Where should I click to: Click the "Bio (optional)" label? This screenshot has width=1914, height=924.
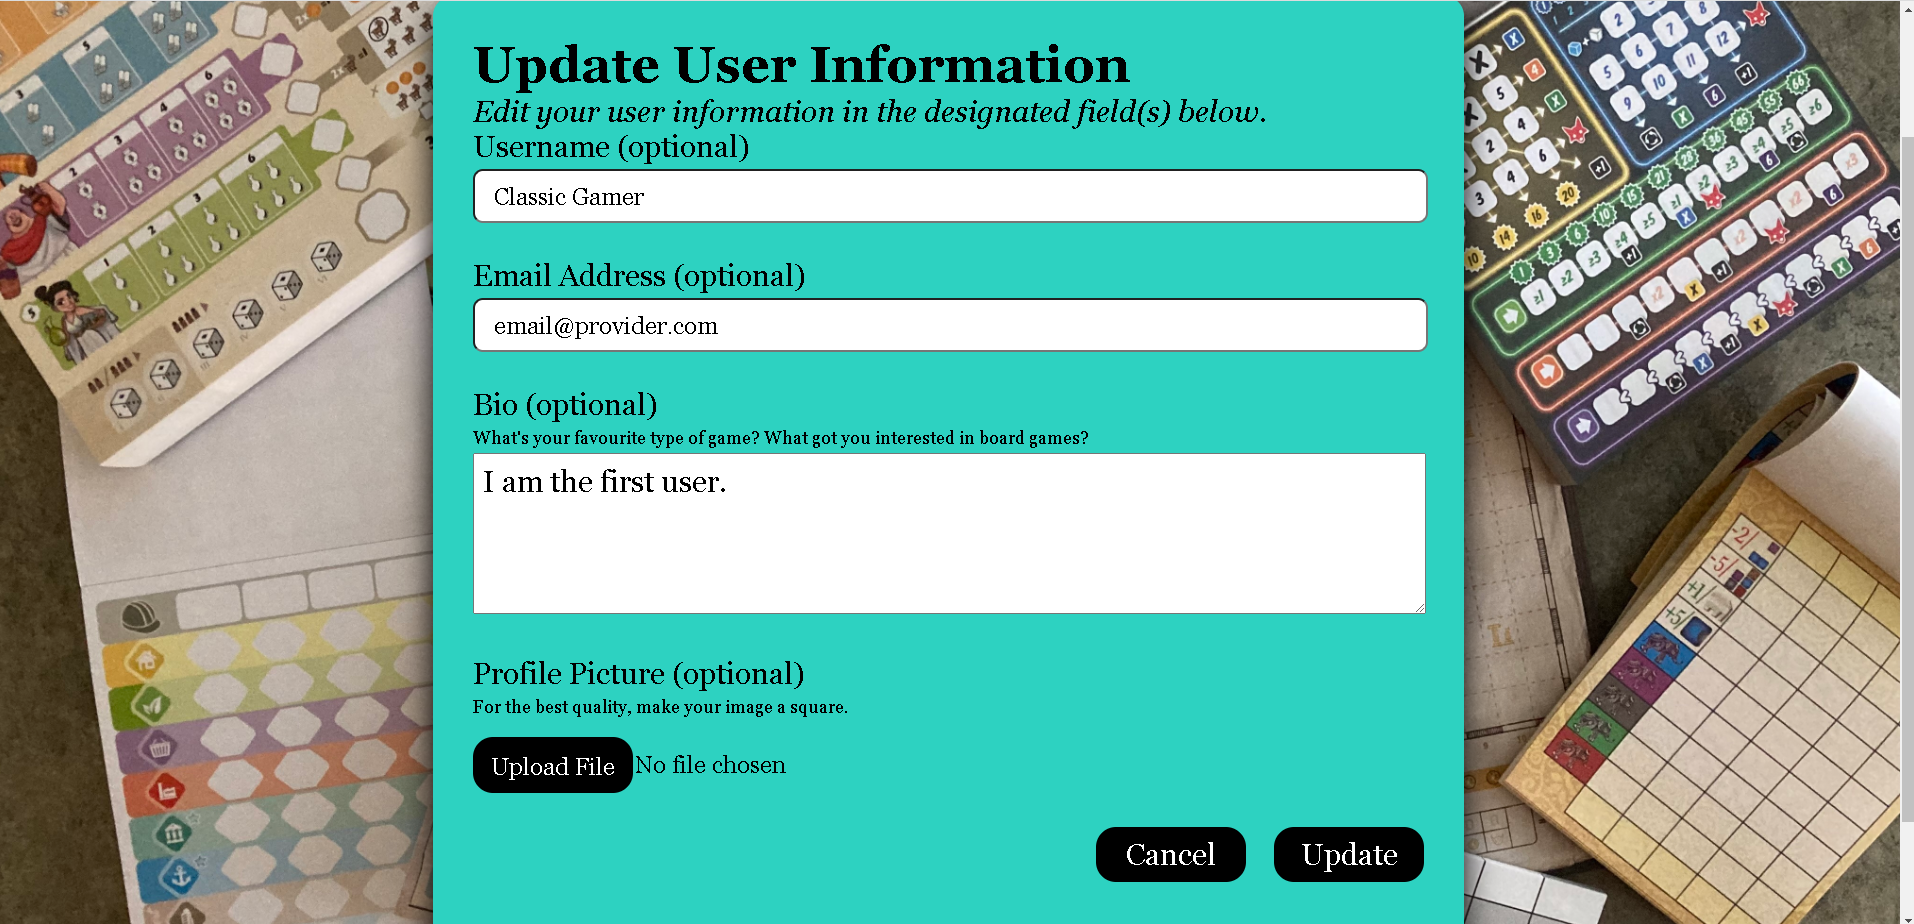click(x=565, y=405)
